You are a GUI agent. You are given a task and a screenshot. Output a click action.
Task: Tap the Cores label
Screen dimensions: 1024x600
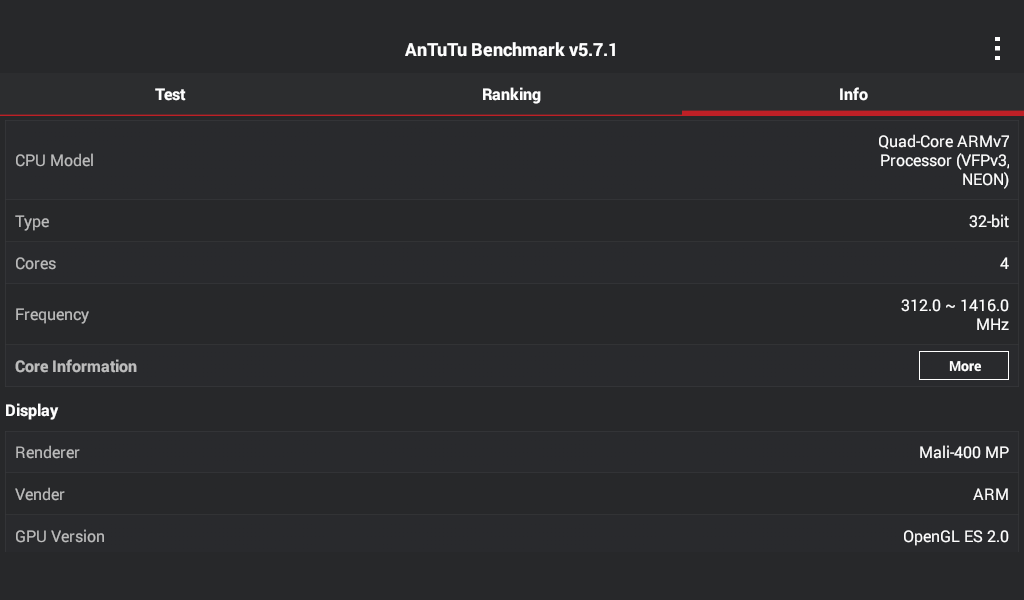tap(35, 263)
